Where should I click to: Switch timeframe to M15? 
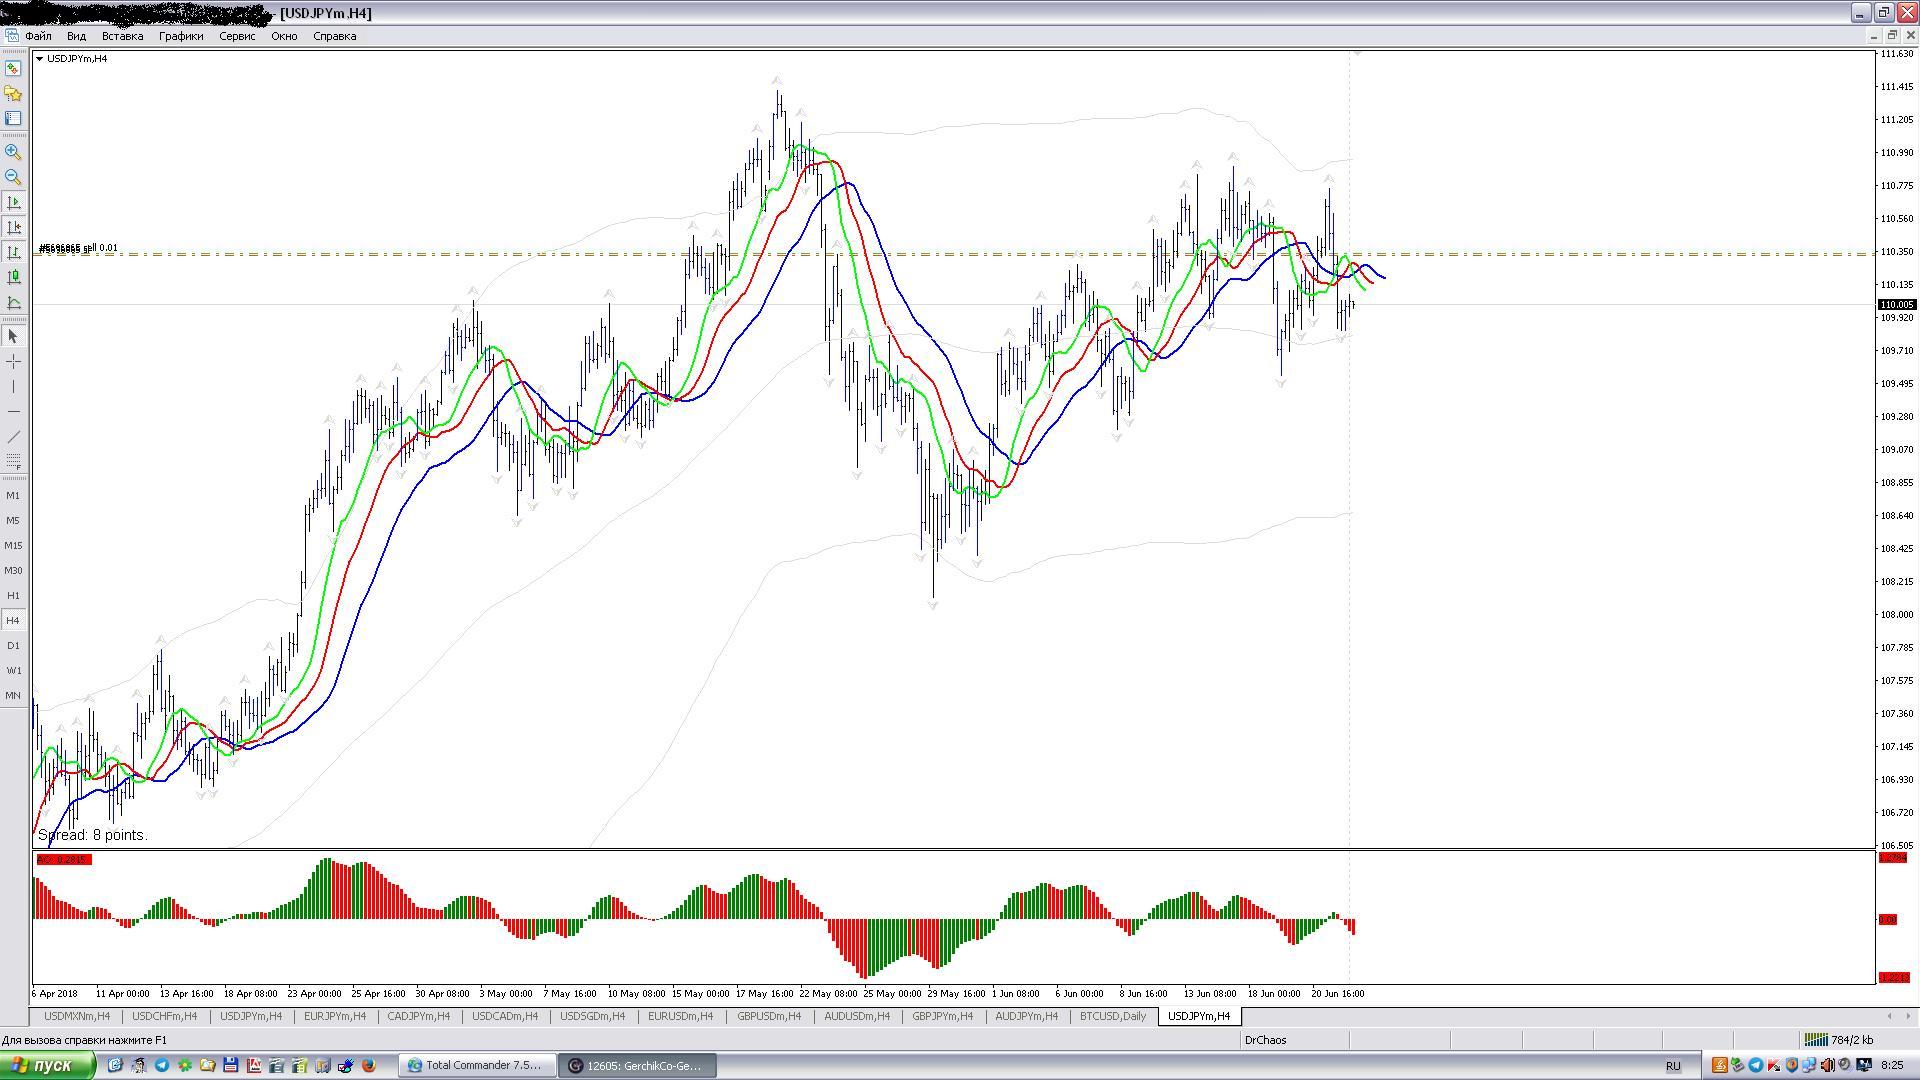pyautogui.click(x=13, y=545)
